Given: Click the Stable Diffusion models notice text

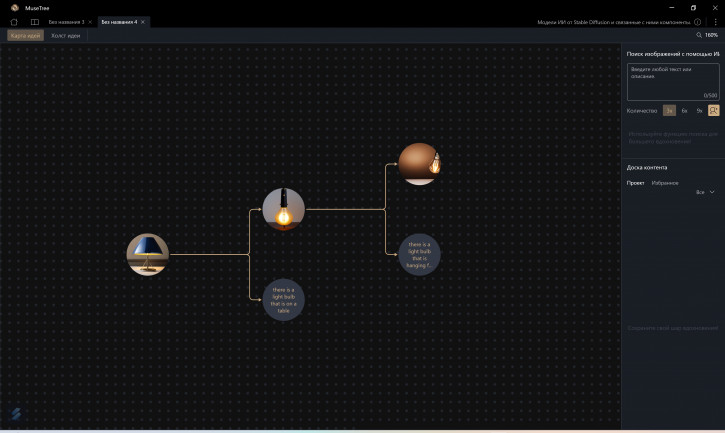Looking at the screenshot, I should (614, 22).
